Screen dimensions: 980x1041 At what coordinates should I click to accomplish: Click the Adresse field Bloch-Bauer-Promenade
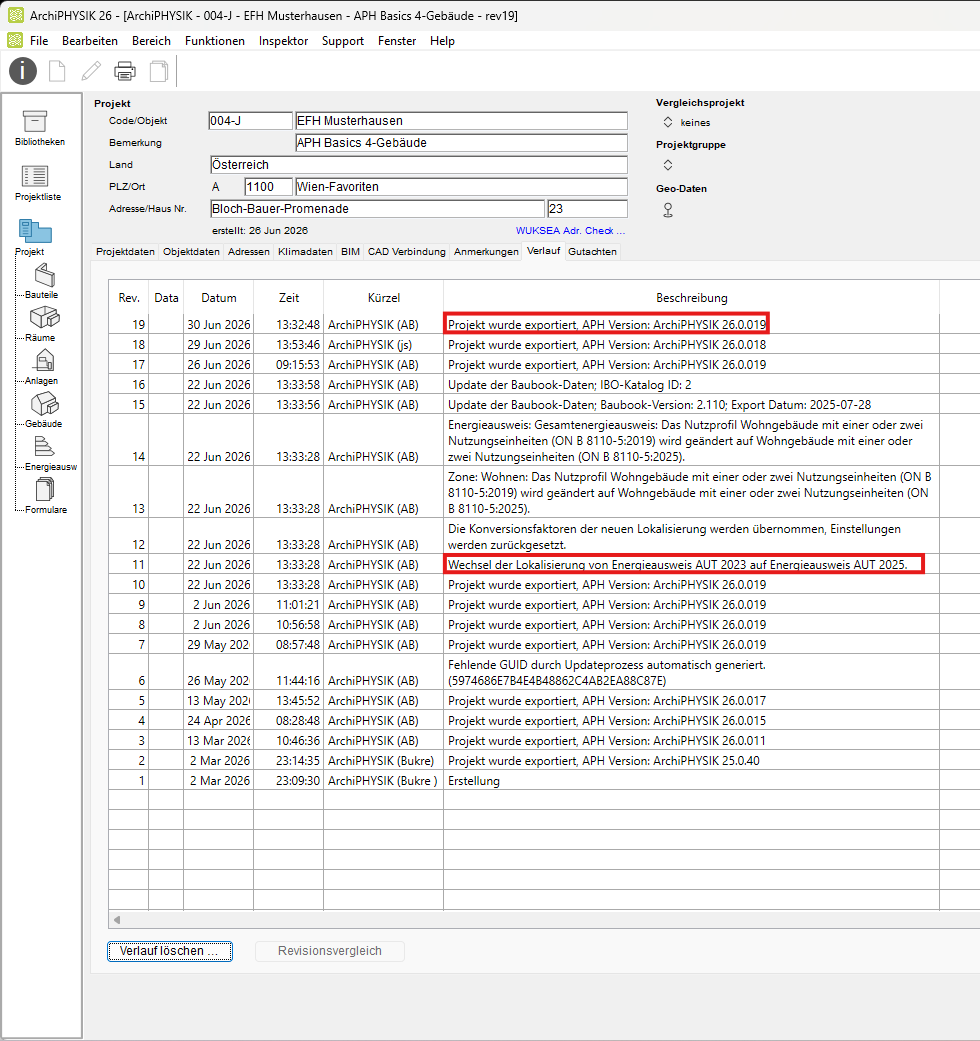click(377, 208)
